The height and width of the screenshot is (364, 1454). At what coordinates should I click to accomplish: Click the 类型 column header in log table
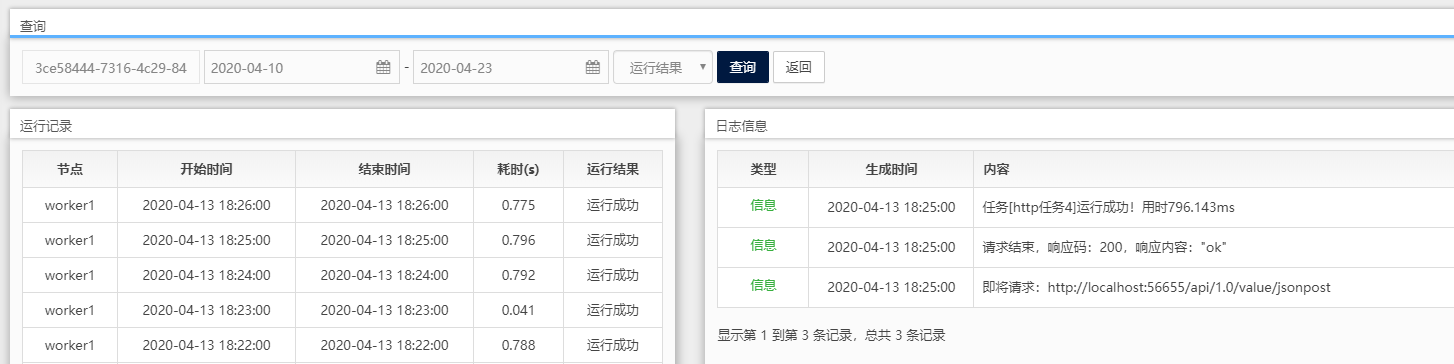[x=763, y=169]
